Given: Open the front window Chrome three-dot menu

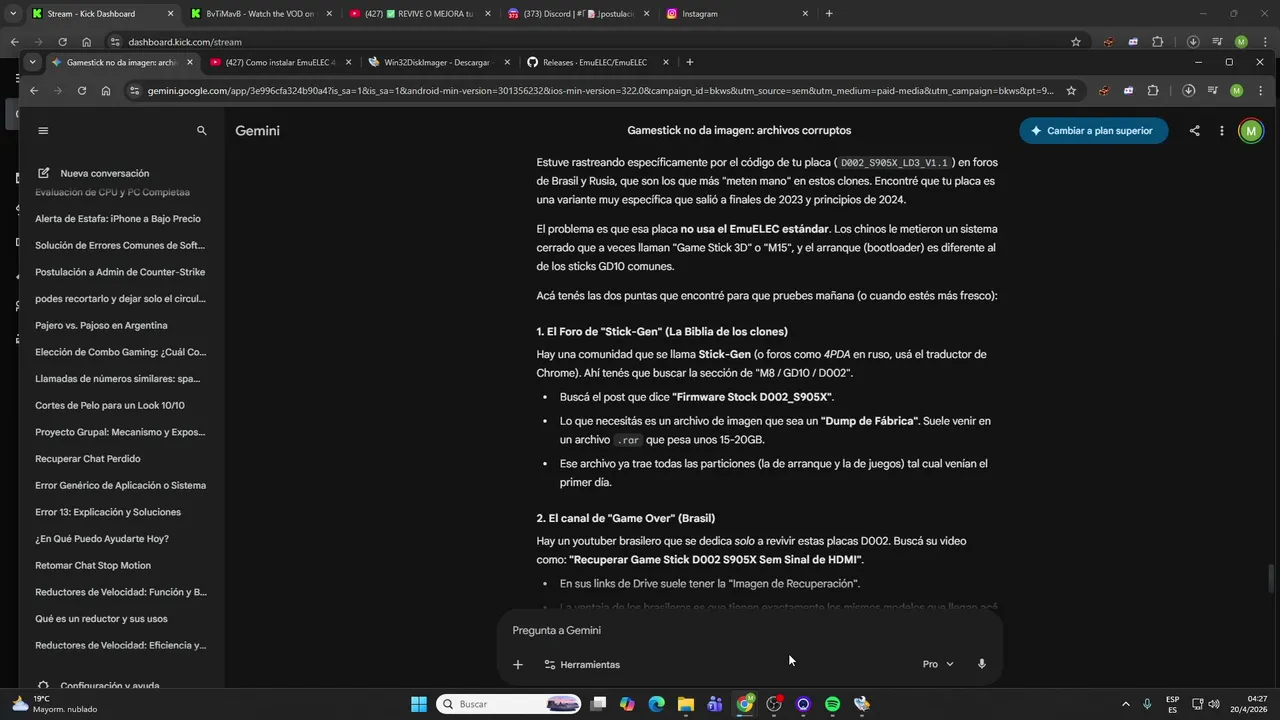Looking at the screenshot, I should [x=1258, y=90].
